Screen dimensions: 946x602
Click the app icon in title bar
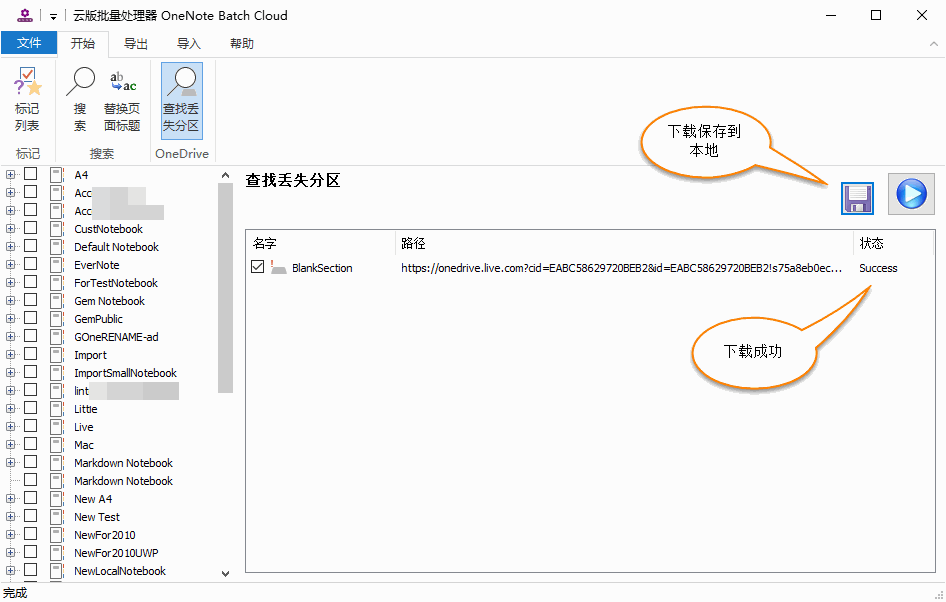point(25,15)
